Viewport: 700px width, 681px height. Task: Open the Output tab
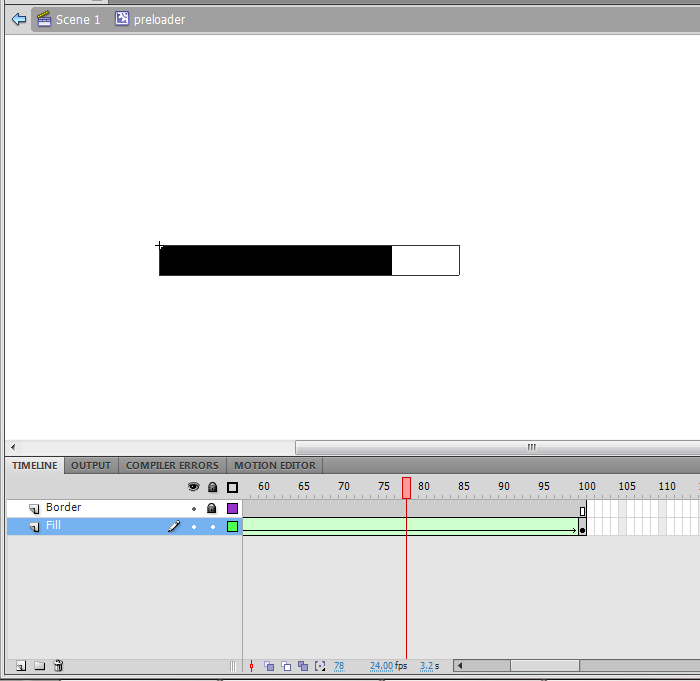pyautogui.click(x=91, y=465)
